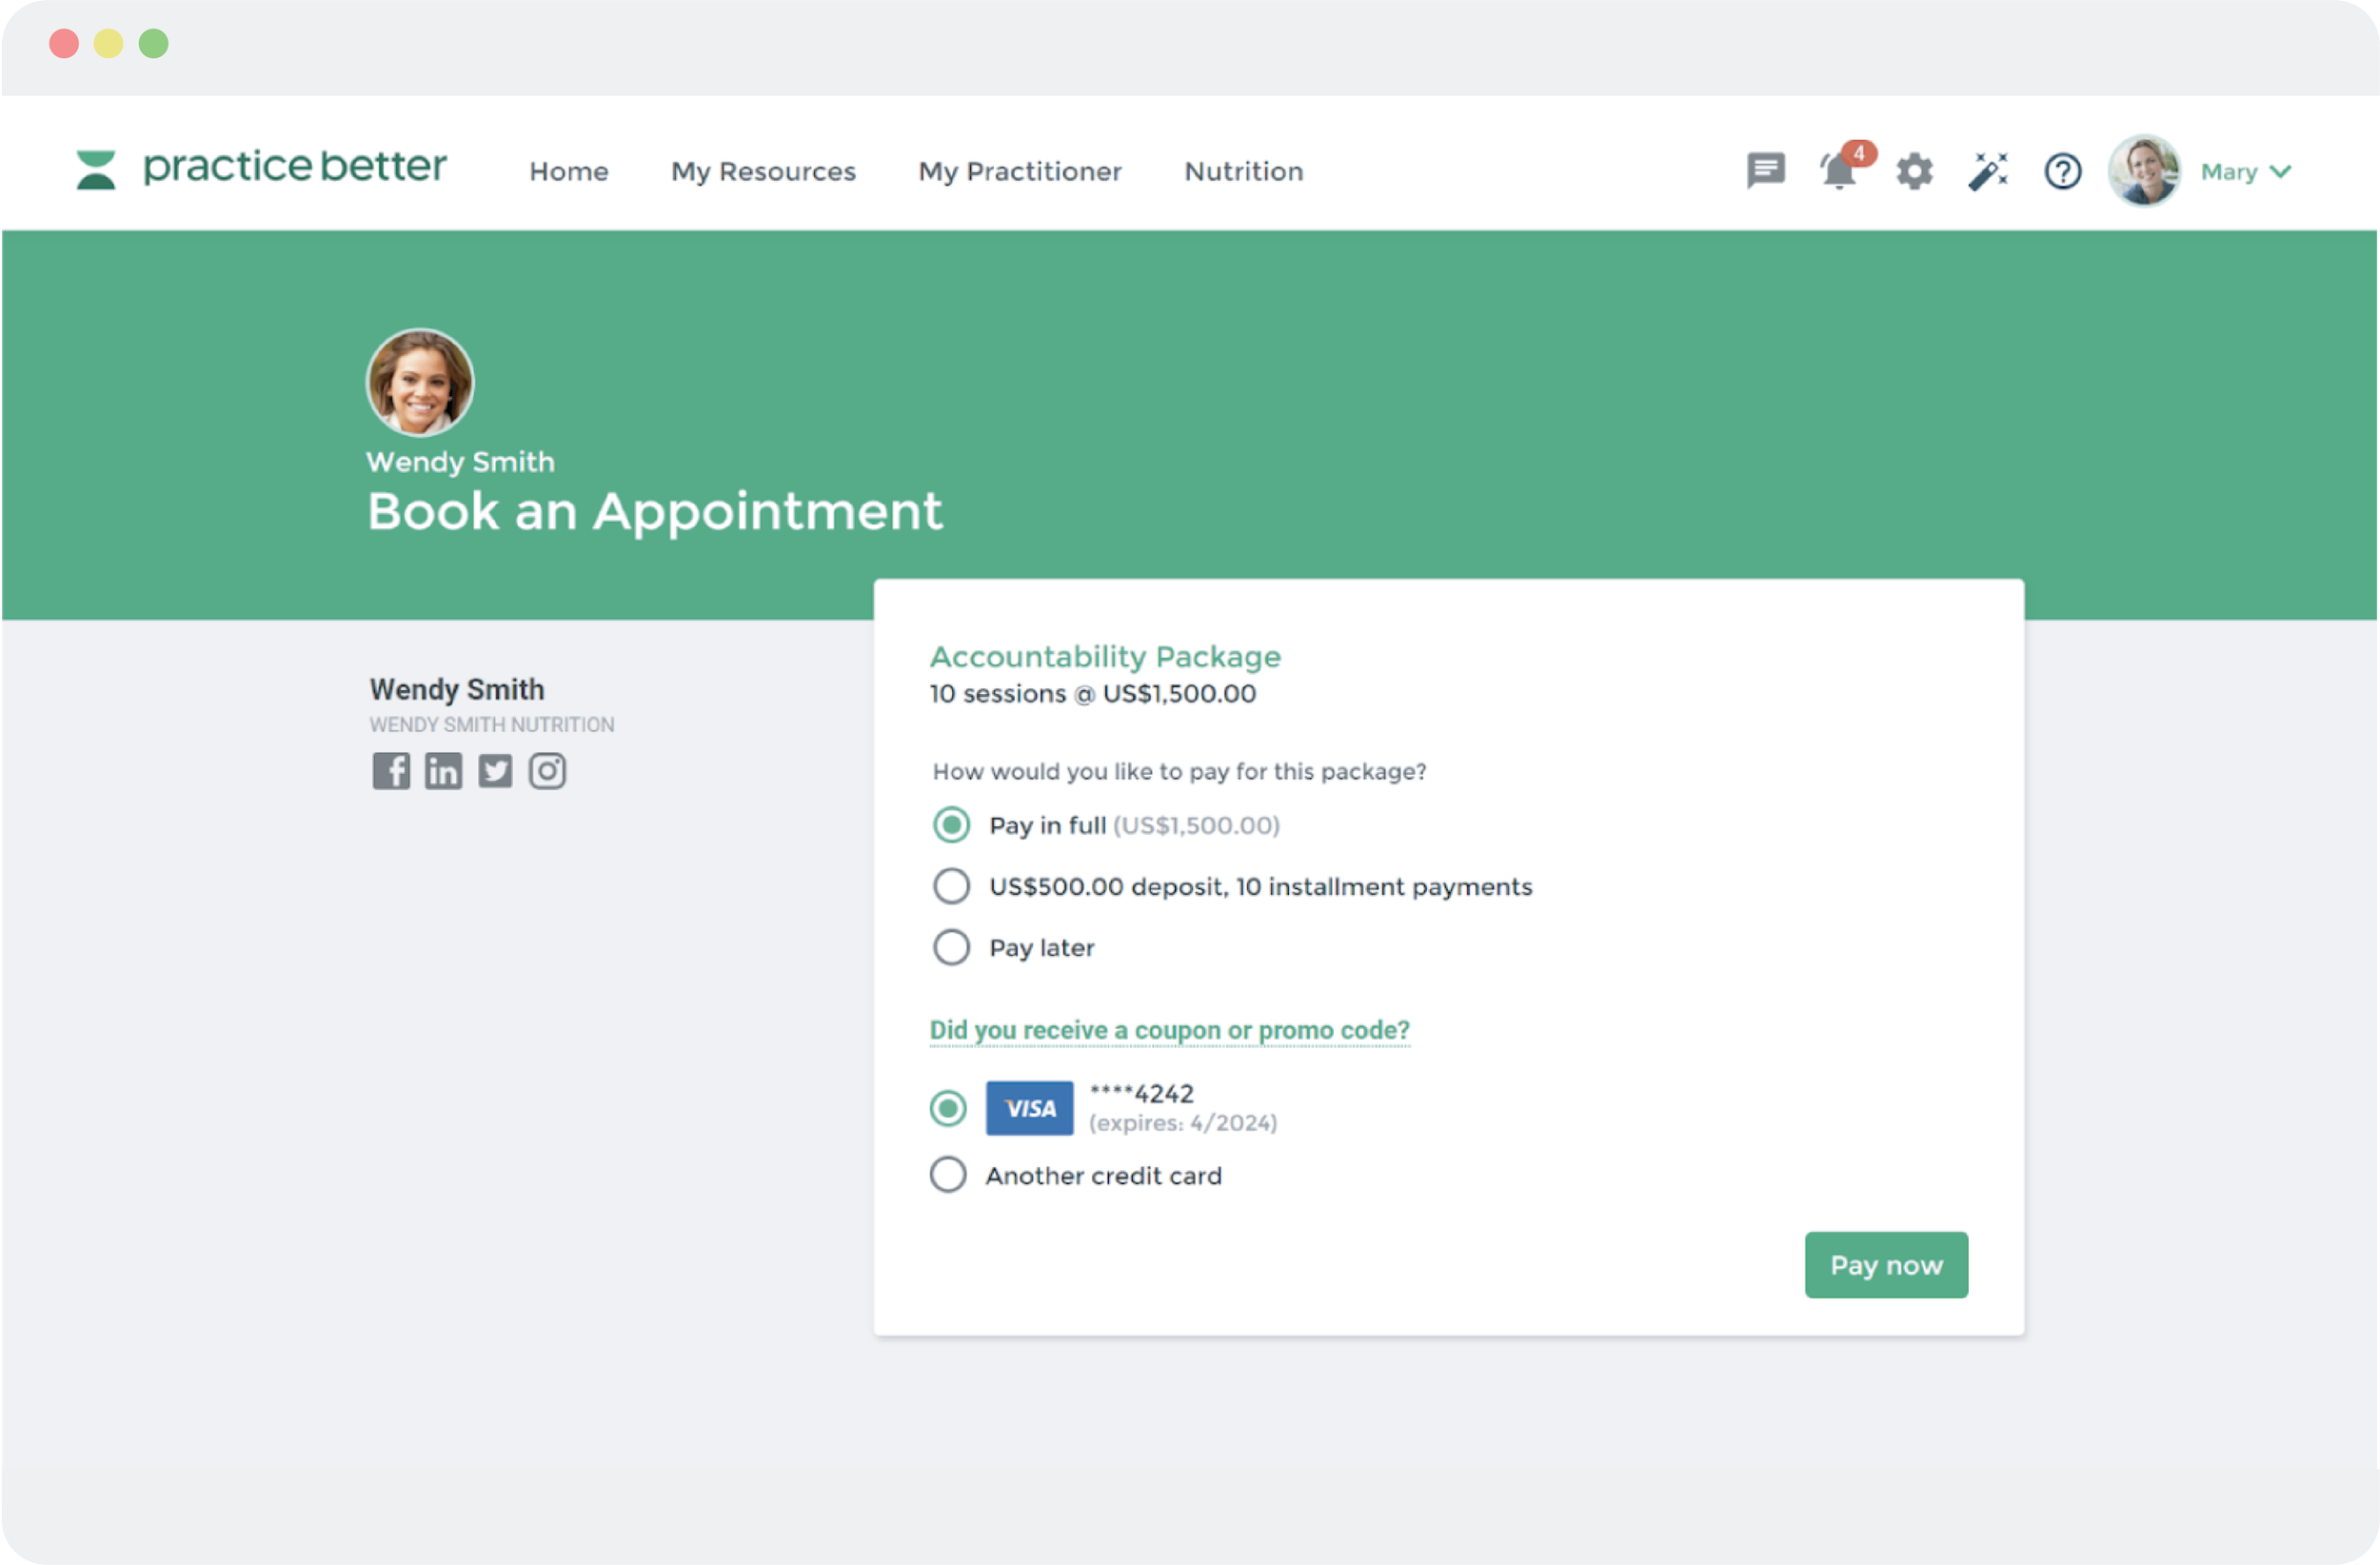Open the My Resources menu
This screenshot has width=2380, height=1565.
[x=763, y=171]
